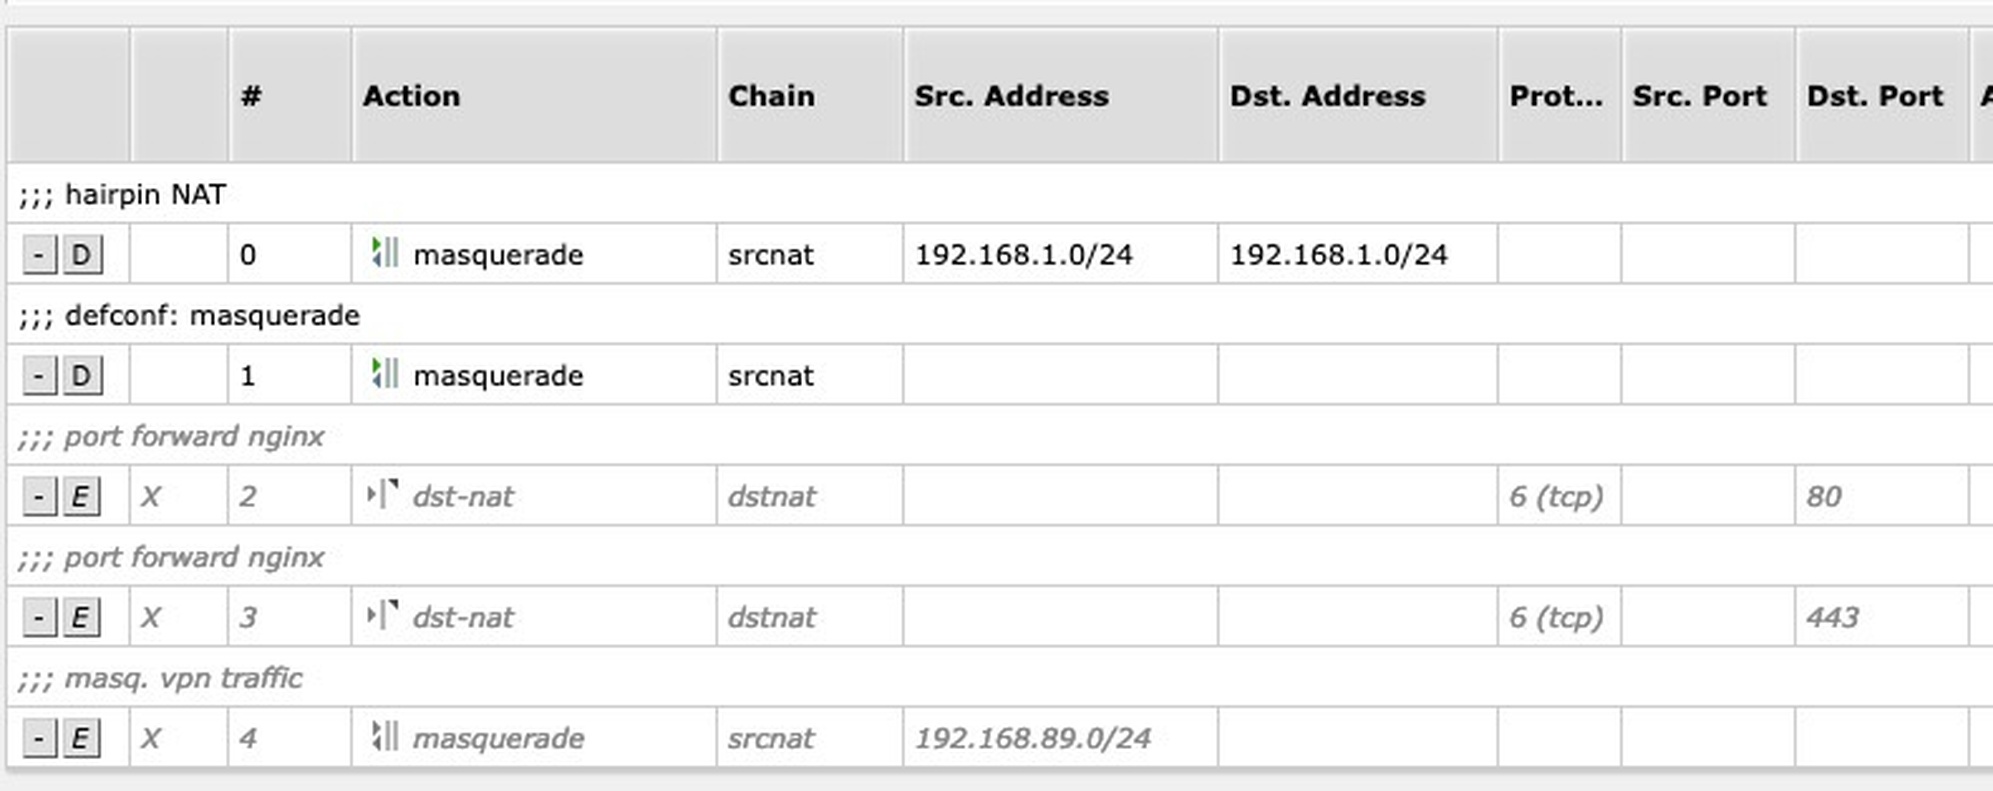Click dst-nat icon on port 80 rule
The width and height of the screenshot is (1993, 791).
382,495
